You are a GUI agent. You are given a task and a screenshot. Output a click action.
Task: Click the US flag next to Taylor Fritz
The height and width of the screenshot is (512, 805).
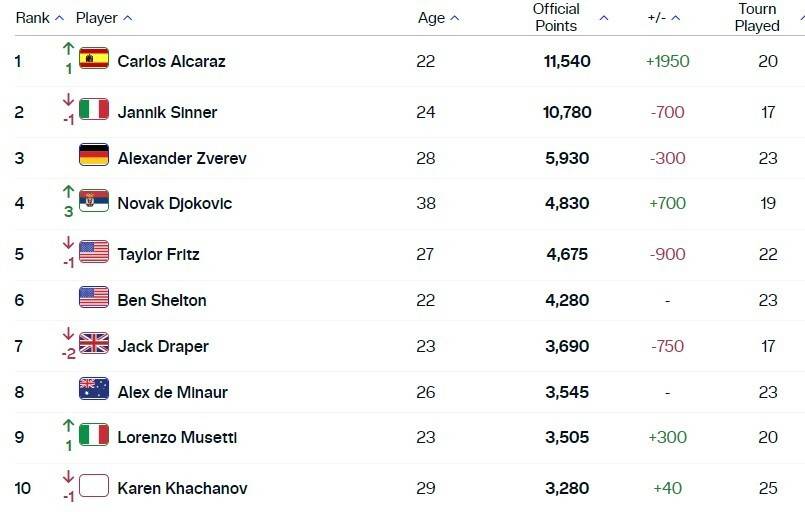pyautogui.click(x=94, y=252)
